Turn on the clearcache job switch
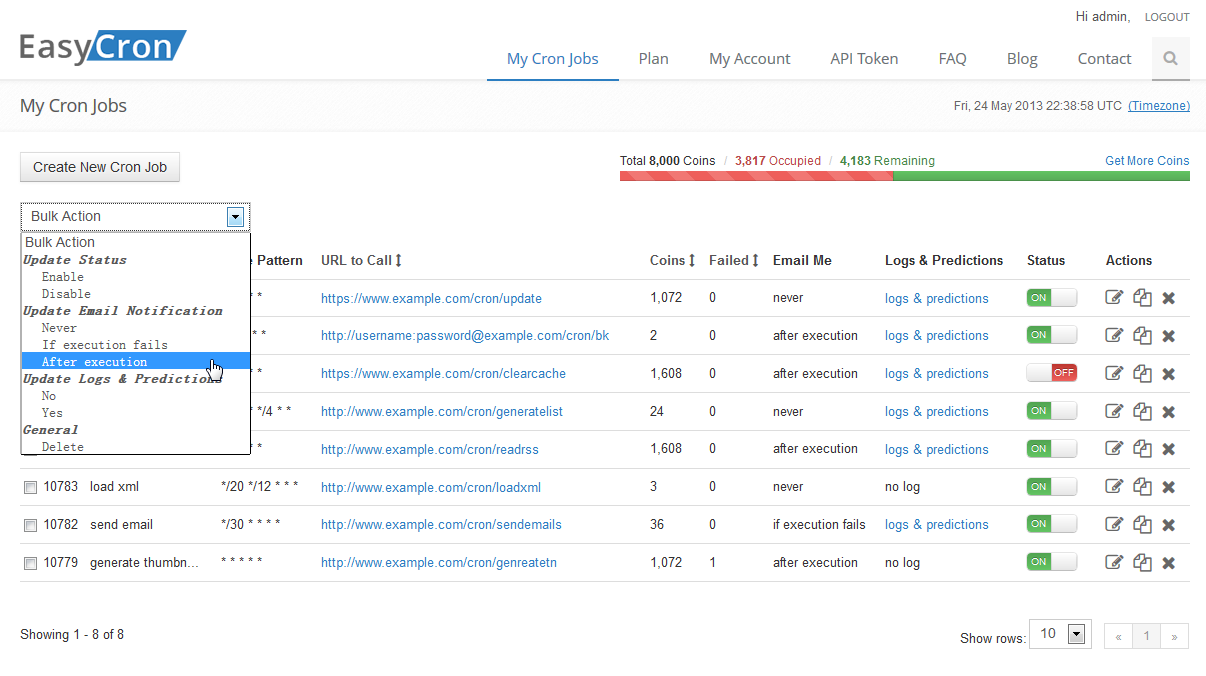This screenshot has height=676, width=1206. pyautogui.click(x=1052, y=373)
